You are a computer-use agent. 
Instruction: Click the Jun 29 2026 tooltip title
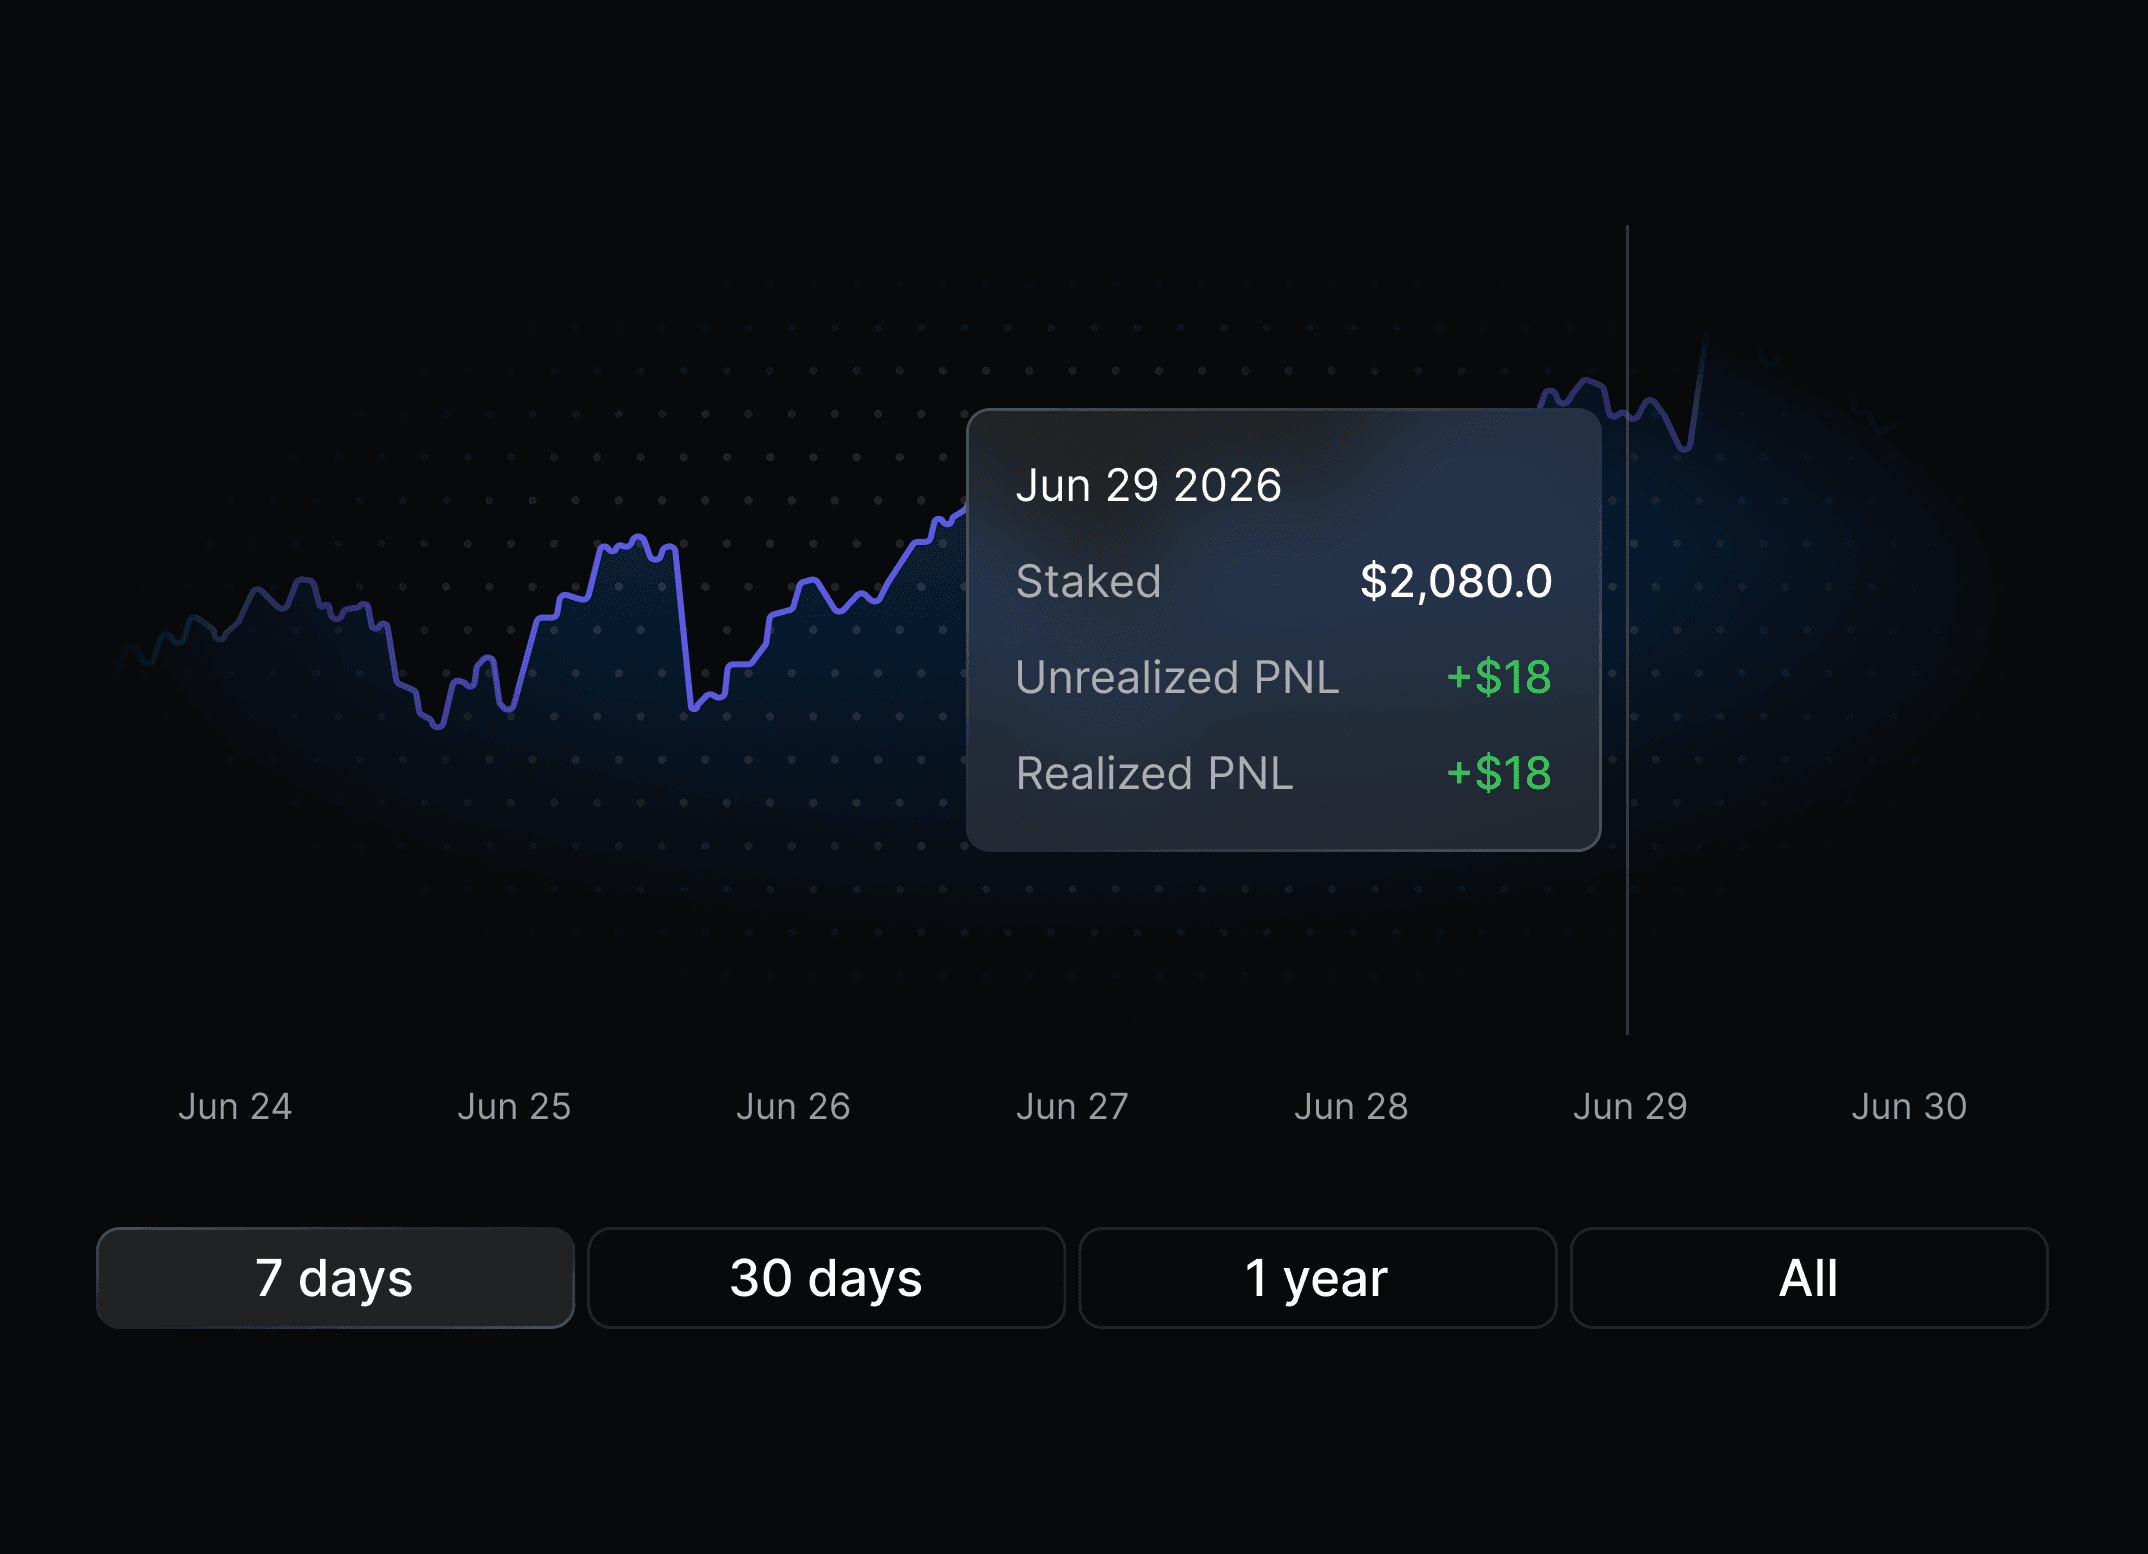click(x=1148, y=486)
